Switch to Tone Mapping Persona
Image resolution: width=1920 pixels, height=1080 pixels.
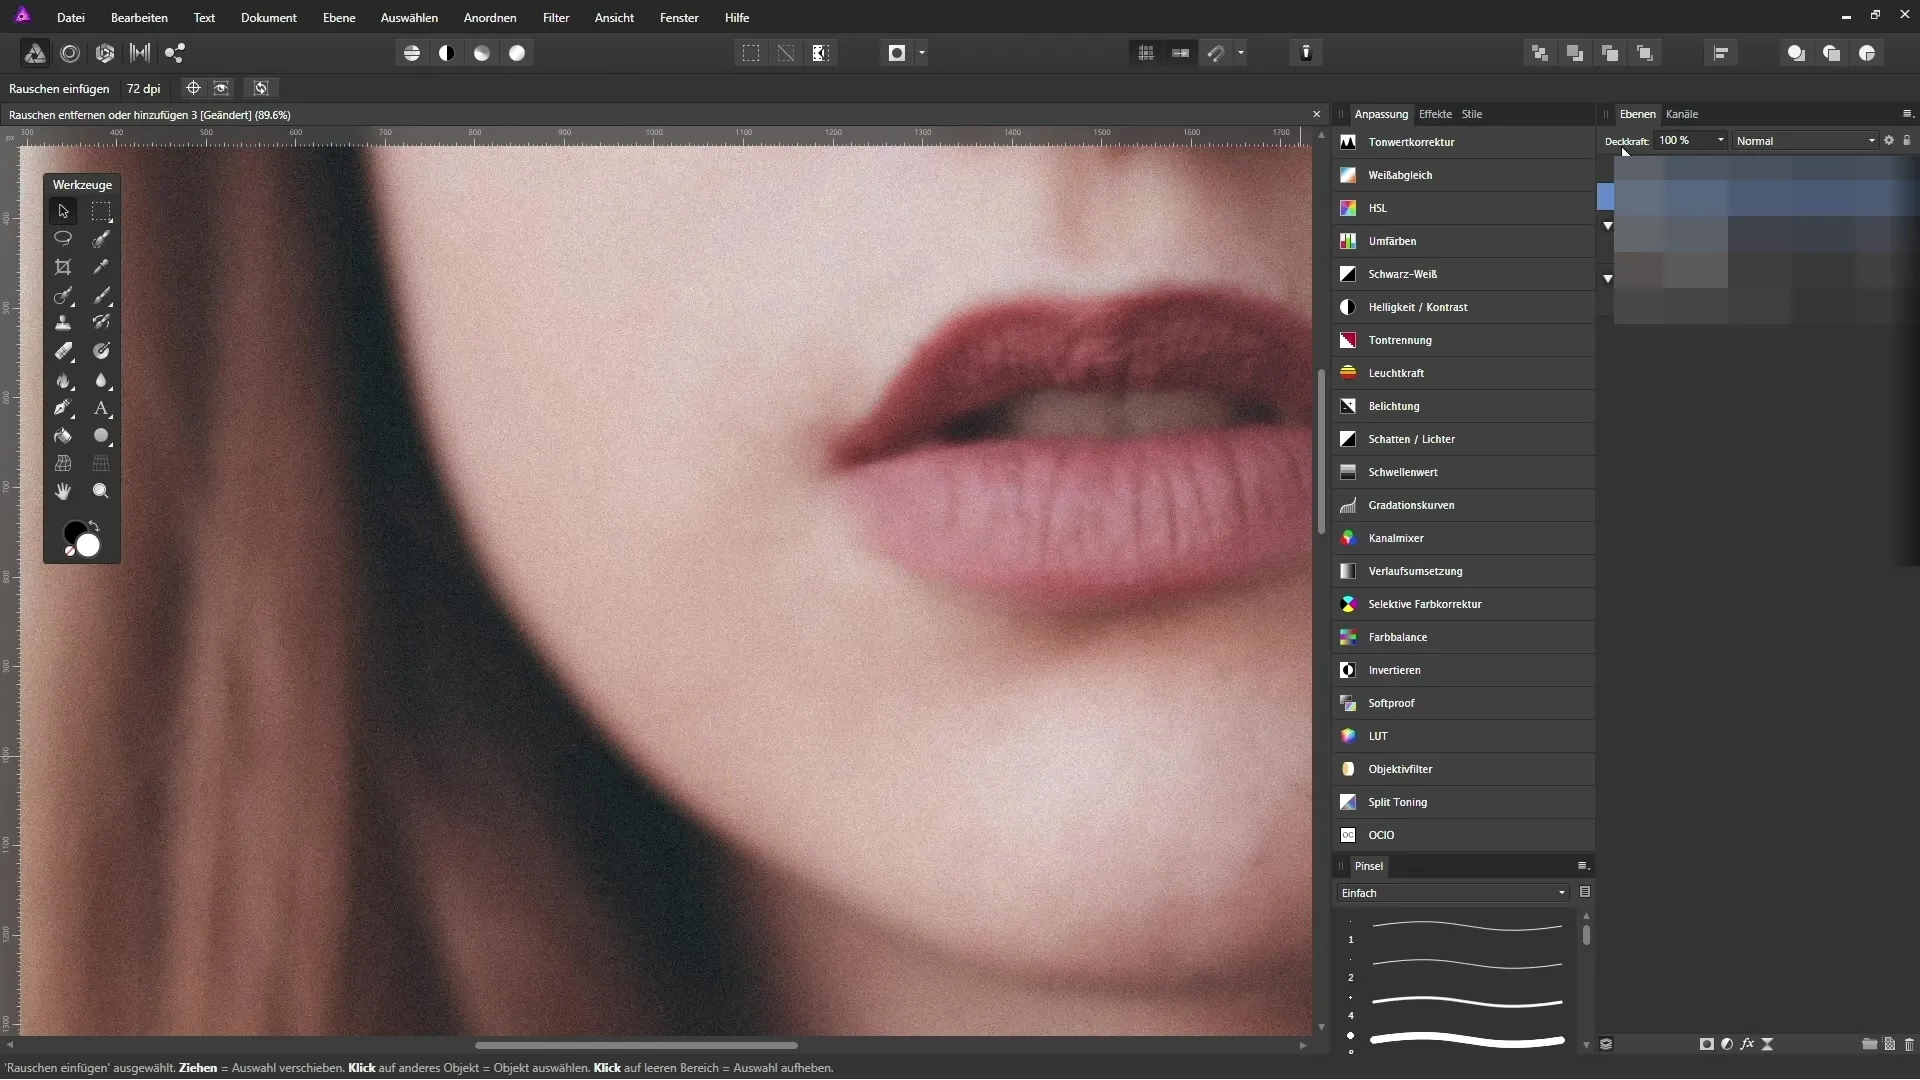140,53
